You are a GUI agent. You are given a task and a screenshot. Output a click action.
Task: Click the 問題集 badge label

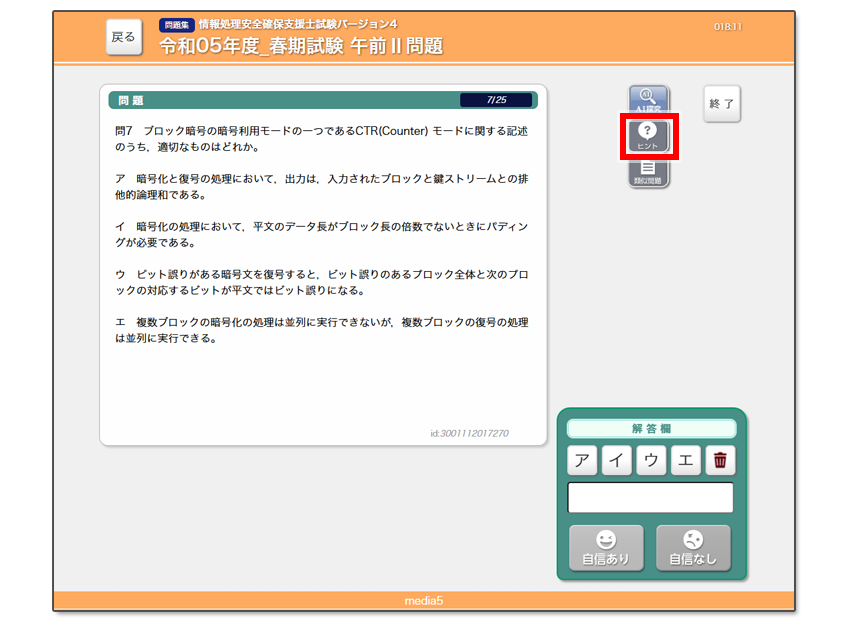(x=177, y=25)
